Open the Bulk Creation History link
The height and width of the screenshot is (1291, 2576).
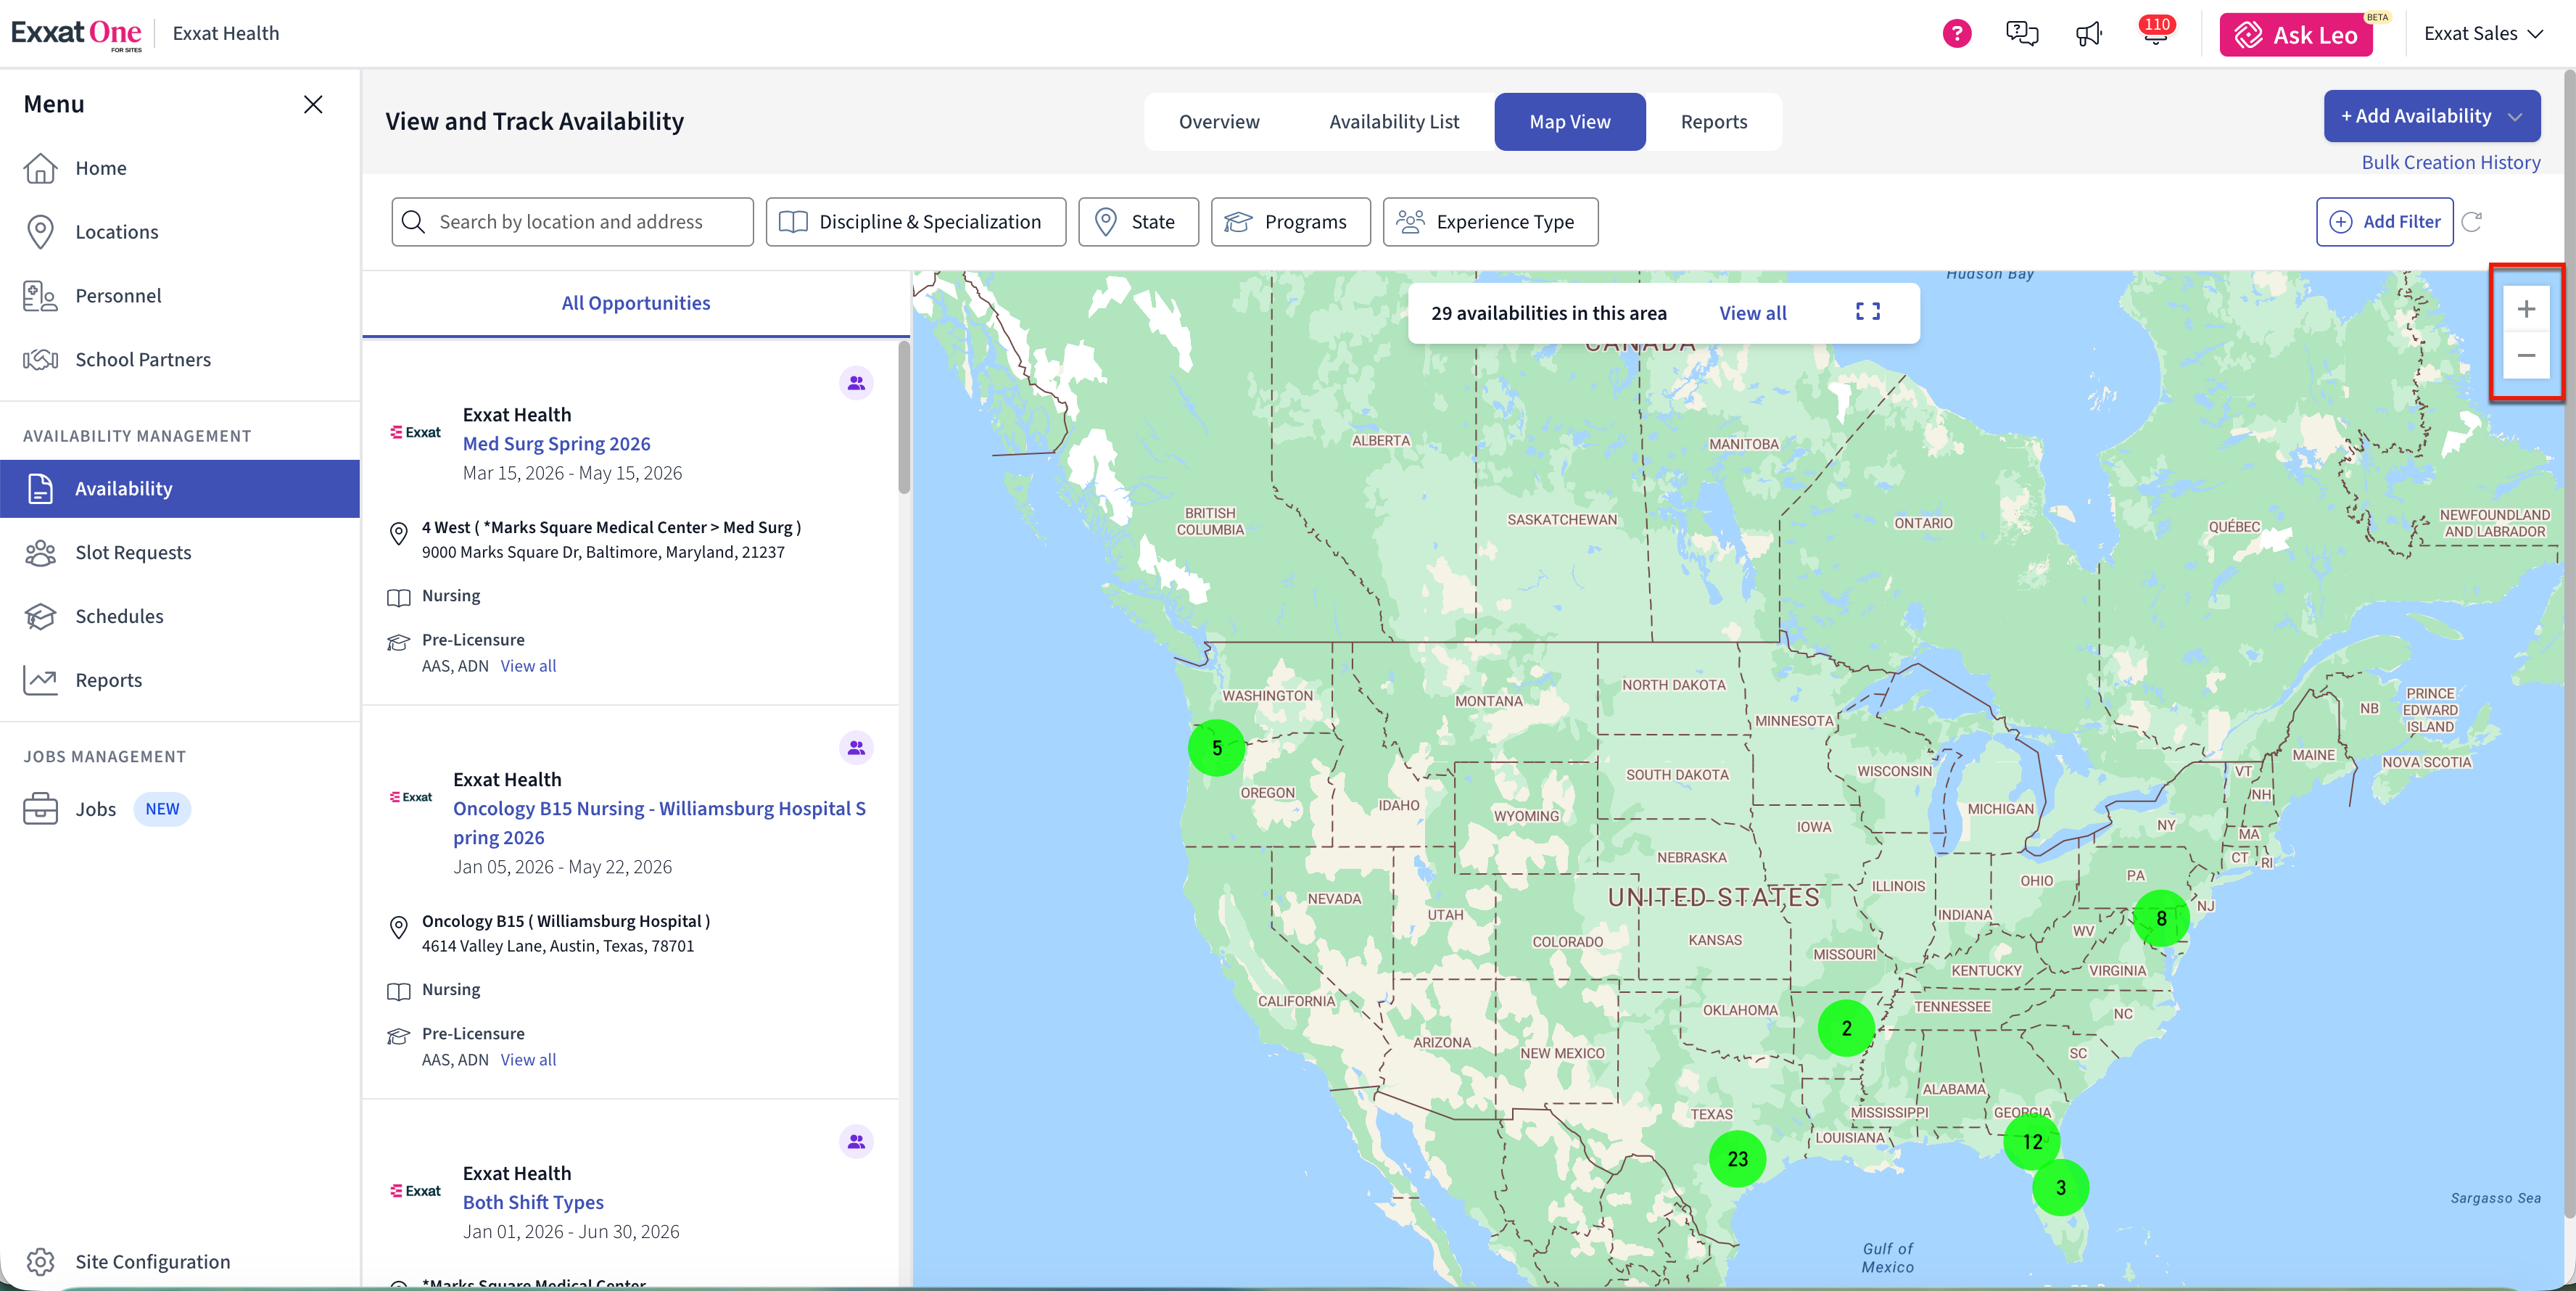click(x=2450, y=162)
